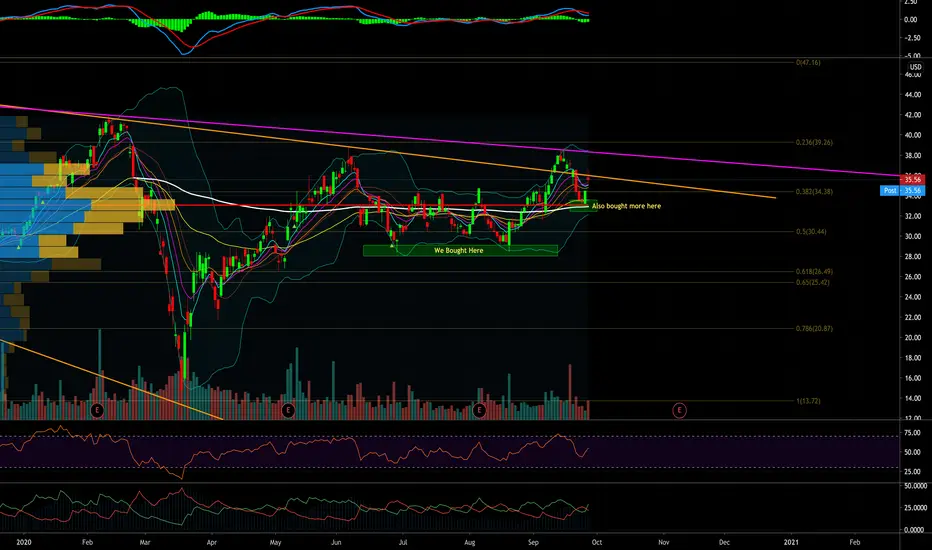Select the 'Also bought more here' annotation text
The width and height of the screenshot is (932, 550).
click(x=626, y=206)
